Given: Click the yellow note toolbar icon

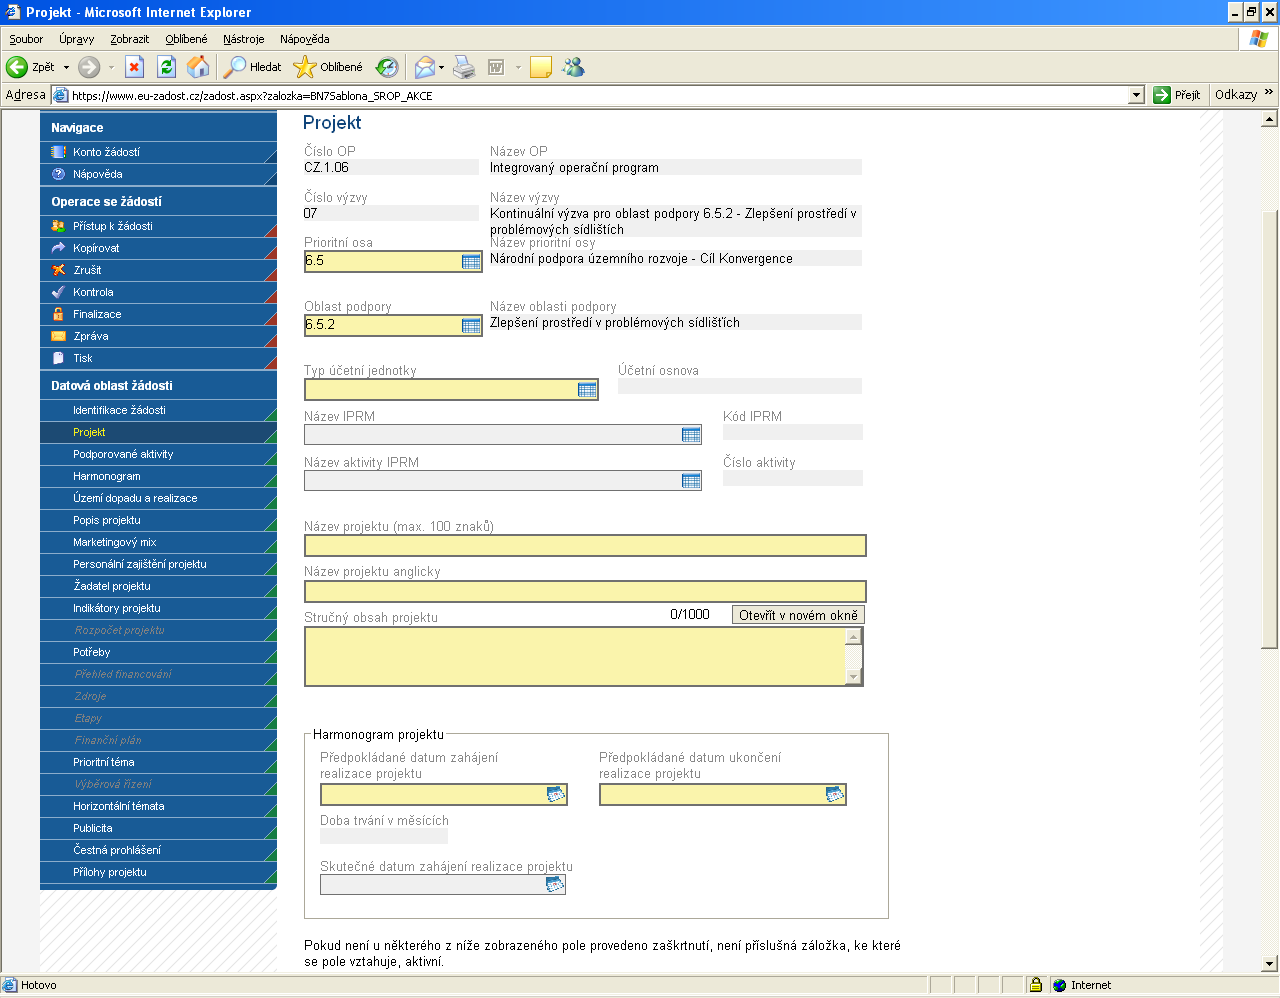Looking at the screenshot, I should (x=541, y=67).
